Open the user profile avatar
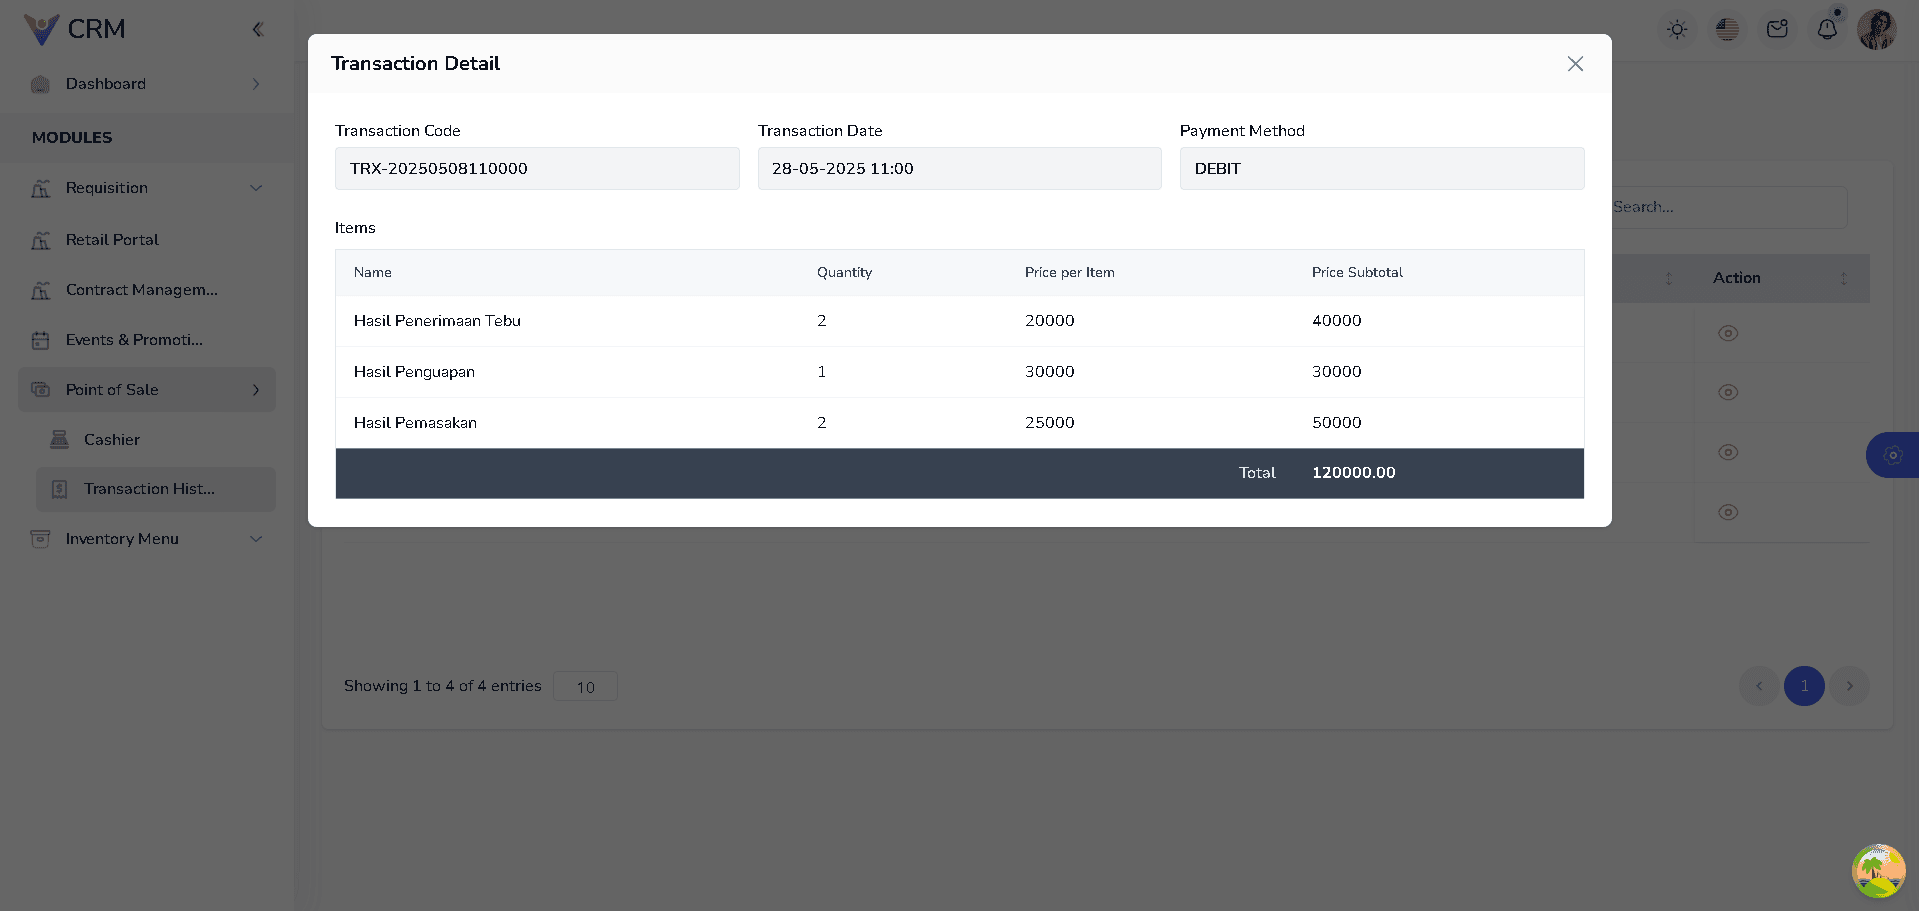 [x=1876, y=29]
